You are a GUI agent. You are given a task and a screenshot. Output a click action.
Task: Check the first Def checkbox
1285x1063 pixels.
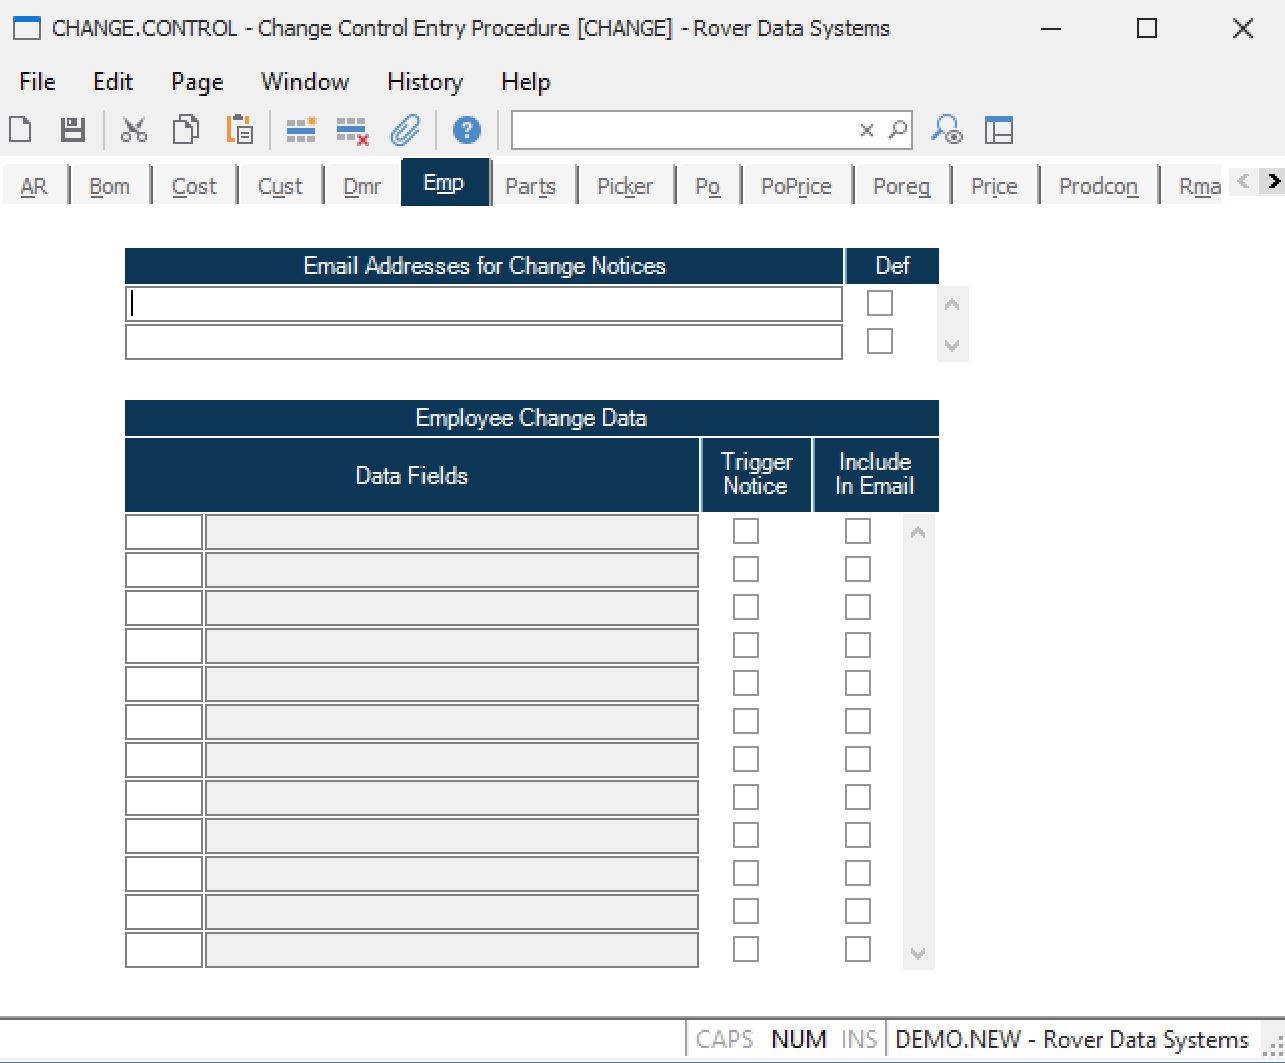coord(880,303)
